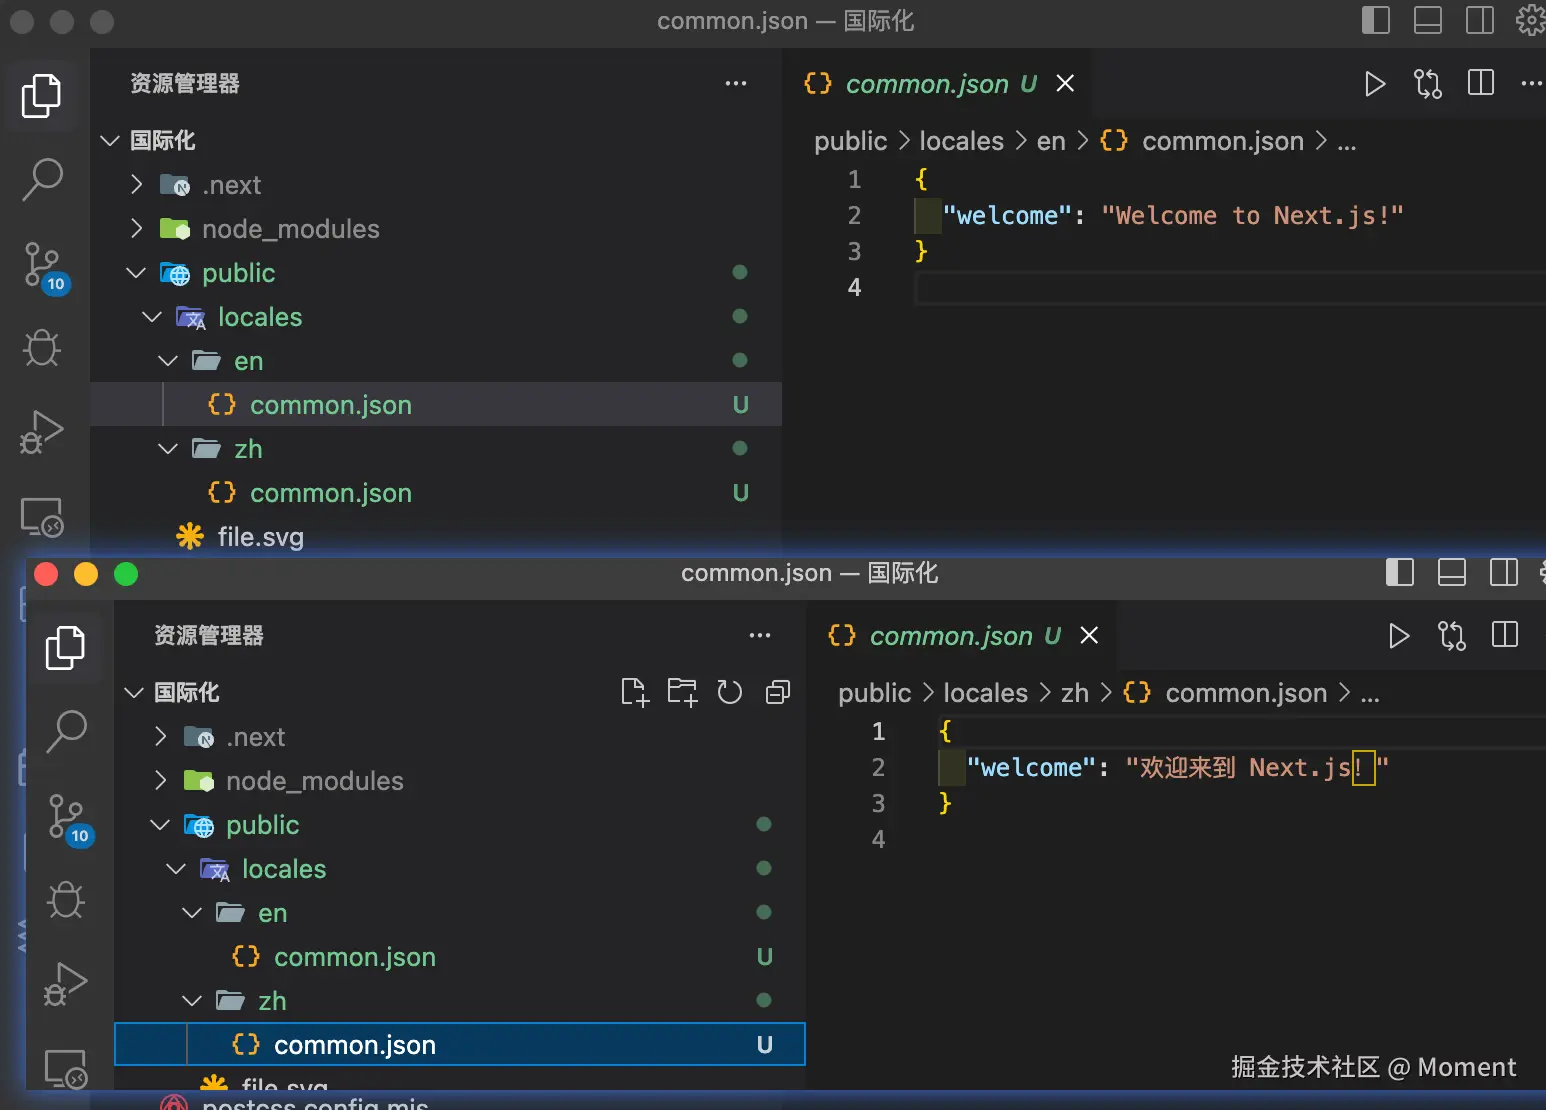This screenshot has height=1110, width=1546.
Task: Toggle secondary sidebar in the bottom window
Action: (1504, 572)
